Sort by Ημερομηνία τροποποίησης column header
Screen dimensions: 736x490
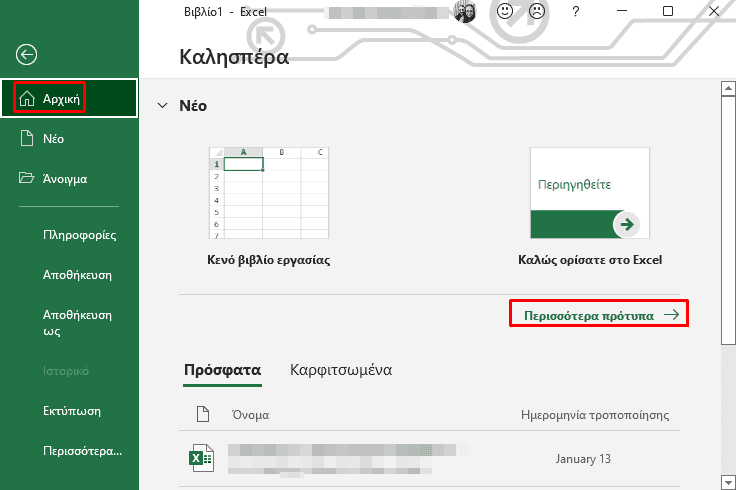tap(595, 415)
